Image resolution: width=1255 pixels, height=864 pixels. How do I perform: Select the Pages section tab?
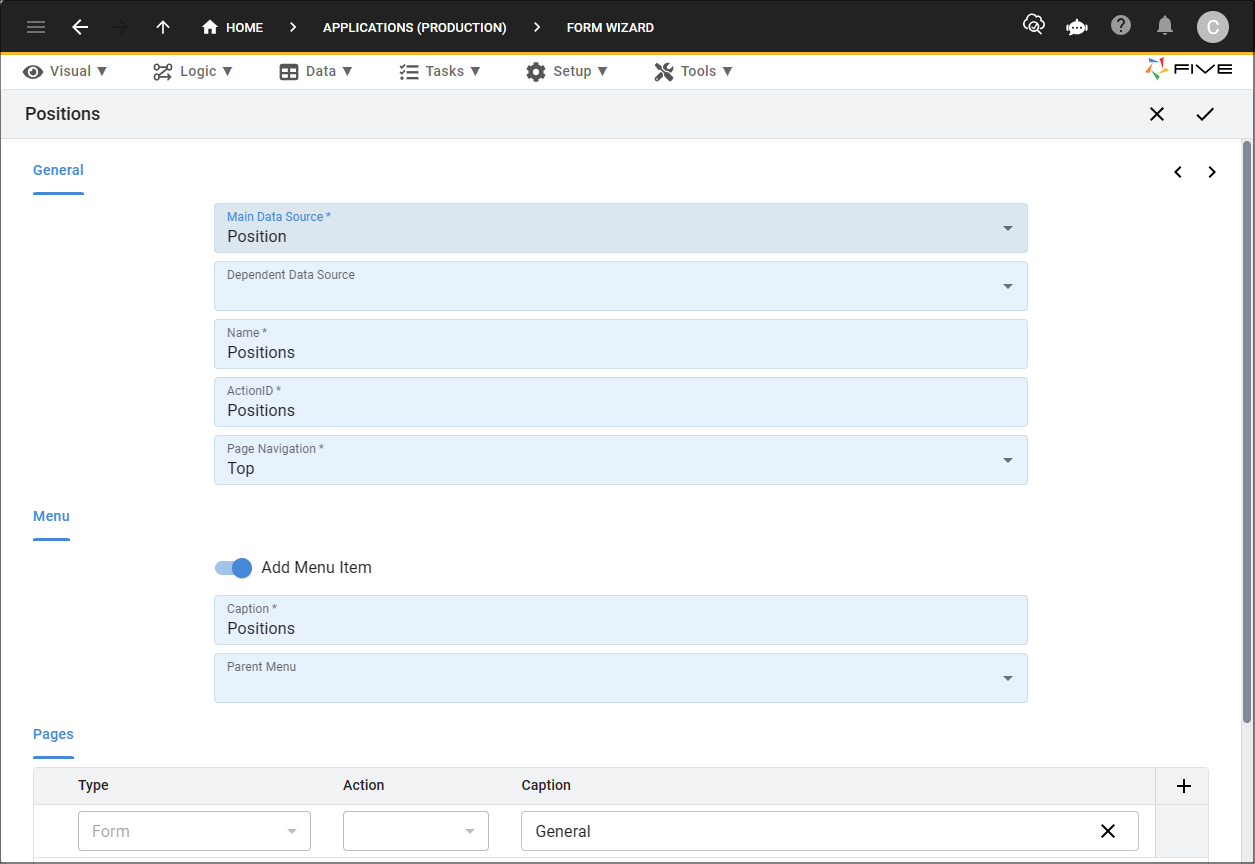53,735
